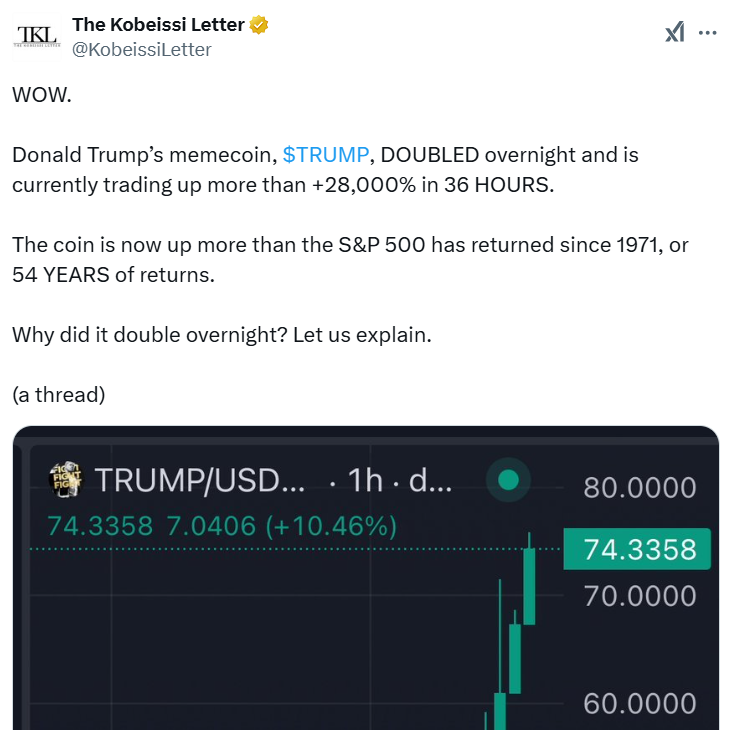Click the highlighted 74.3358 price tag

click(639, 549)
